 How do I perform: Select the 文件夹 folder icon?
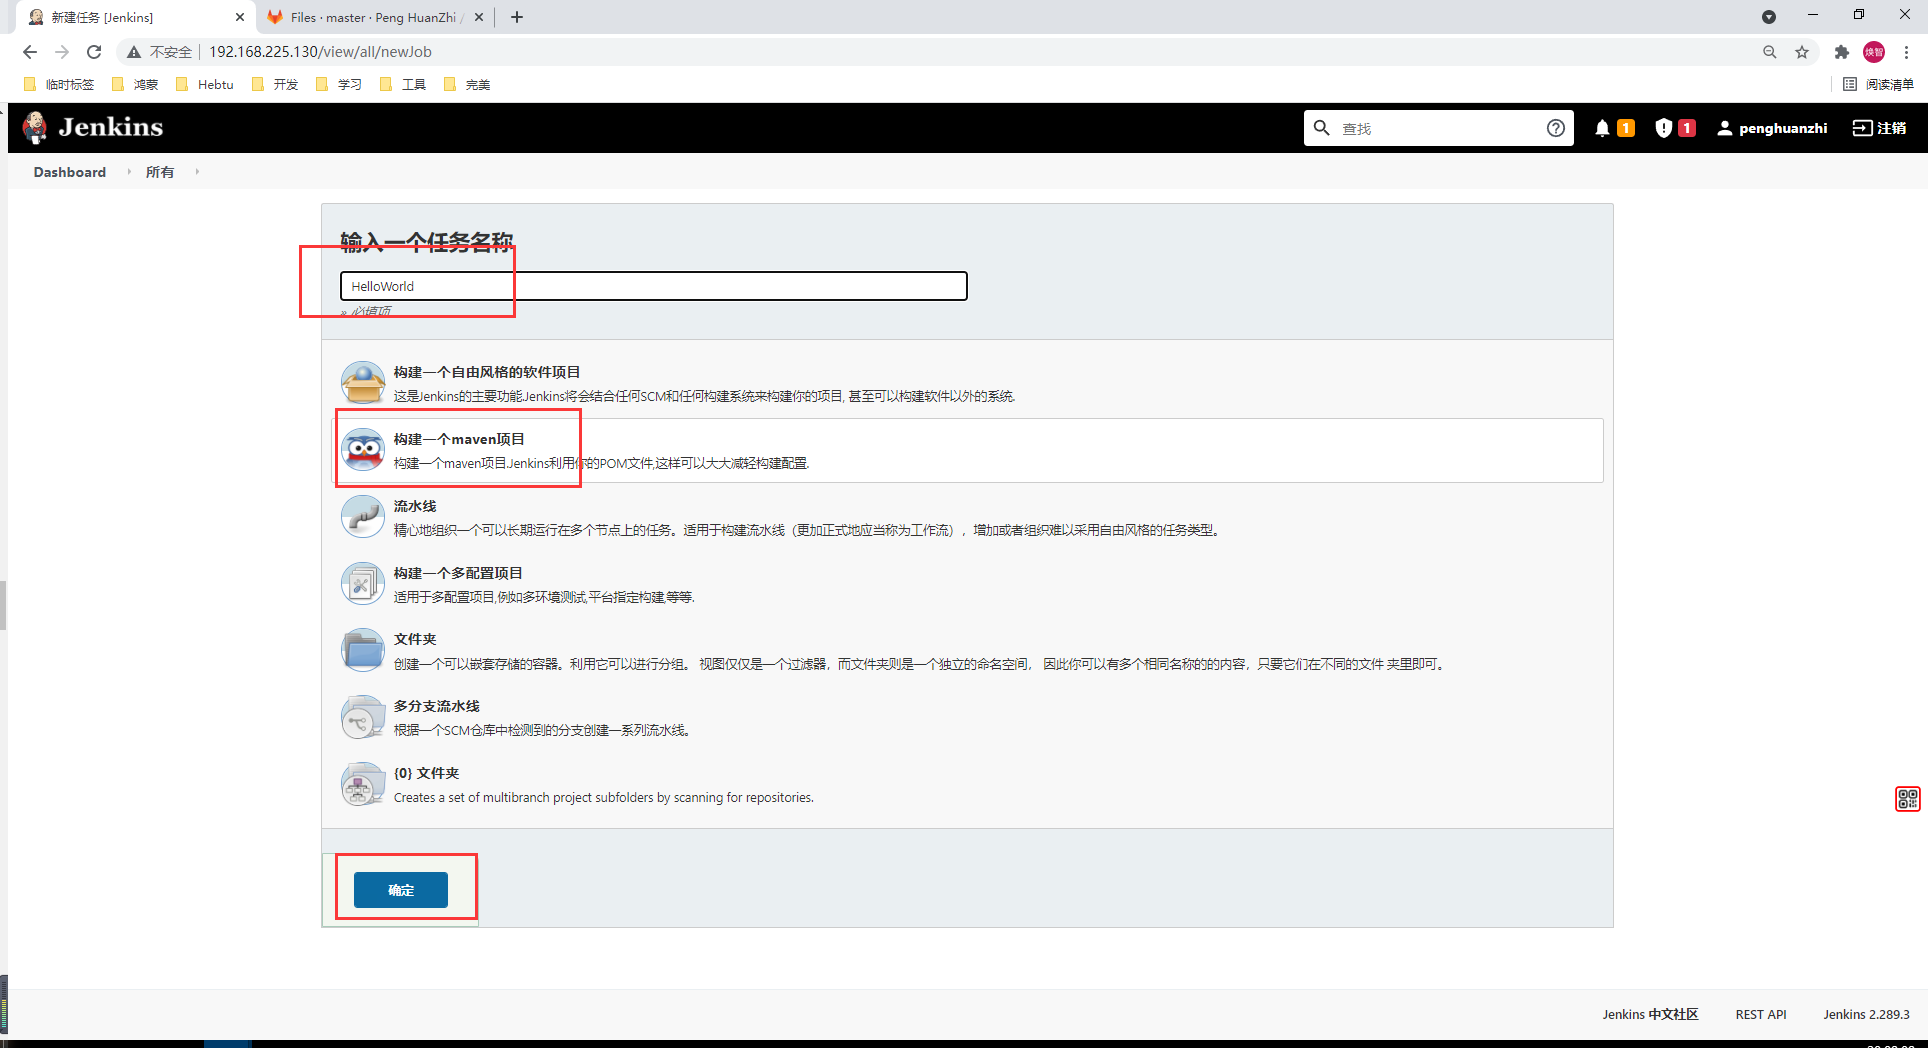tap(363, 651)
